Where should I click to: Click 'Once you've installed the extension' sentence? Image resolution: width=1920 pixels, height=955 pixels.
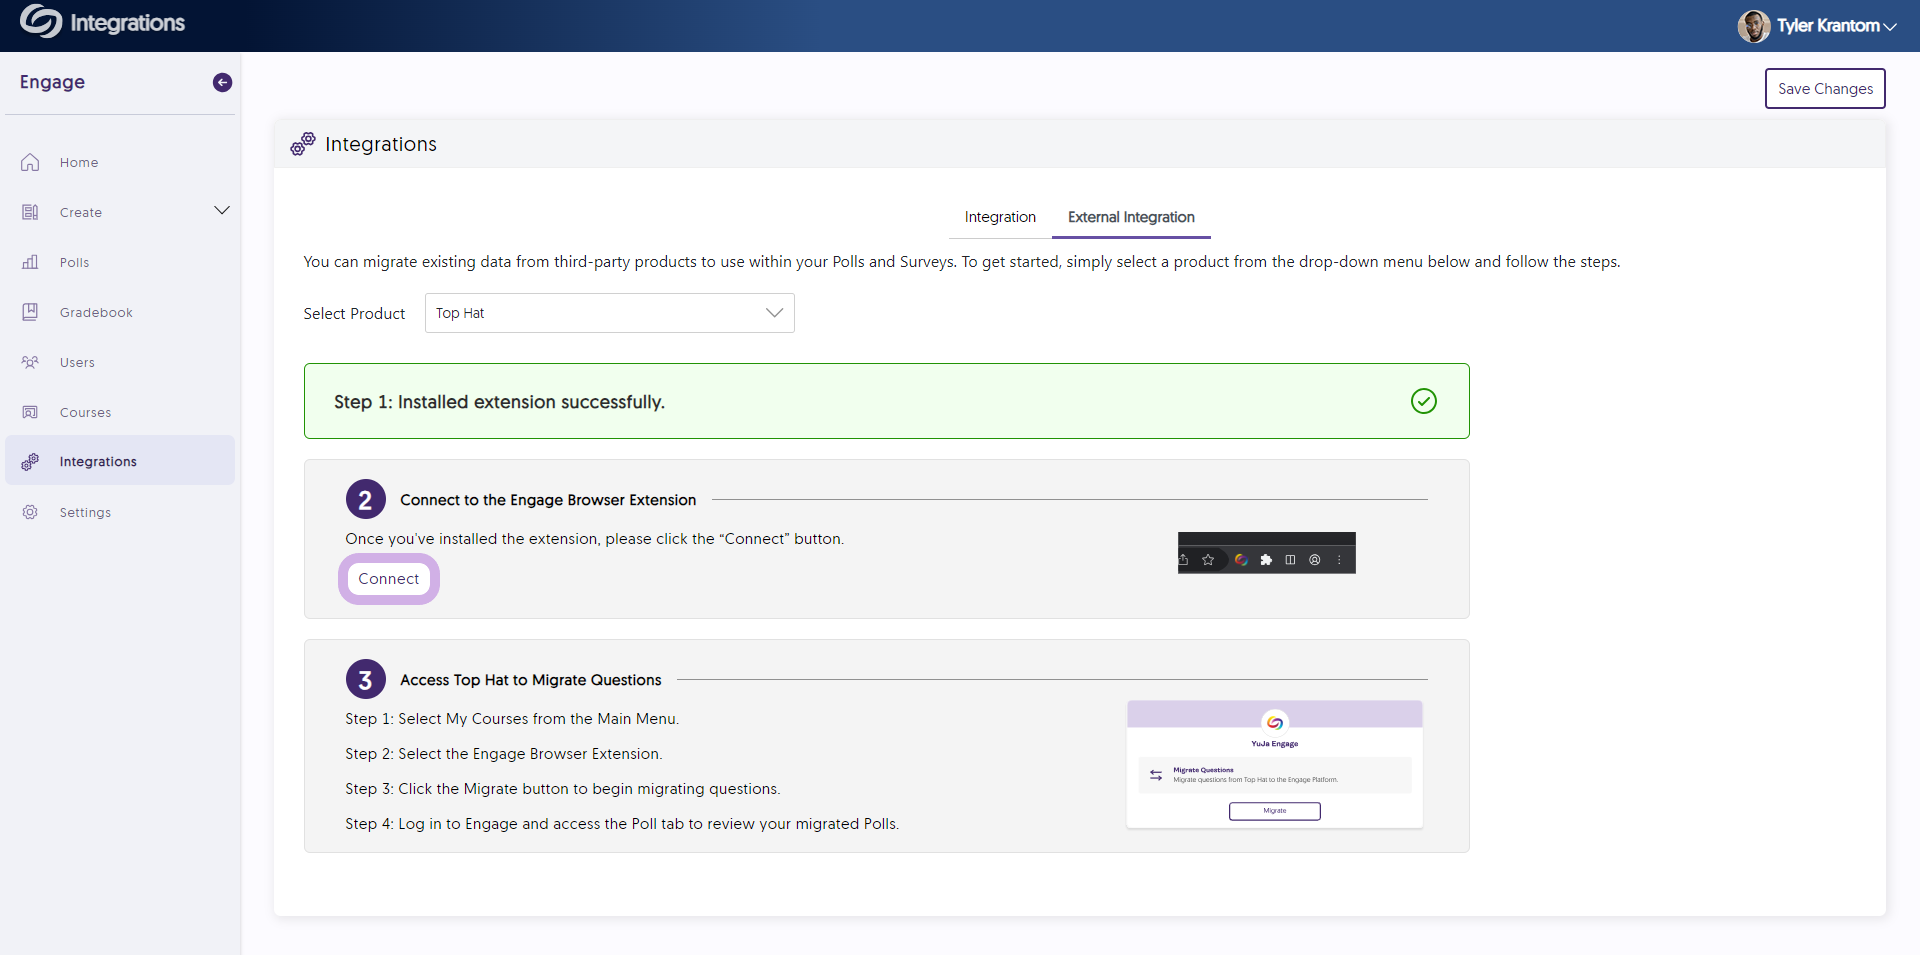coord(594,539)
